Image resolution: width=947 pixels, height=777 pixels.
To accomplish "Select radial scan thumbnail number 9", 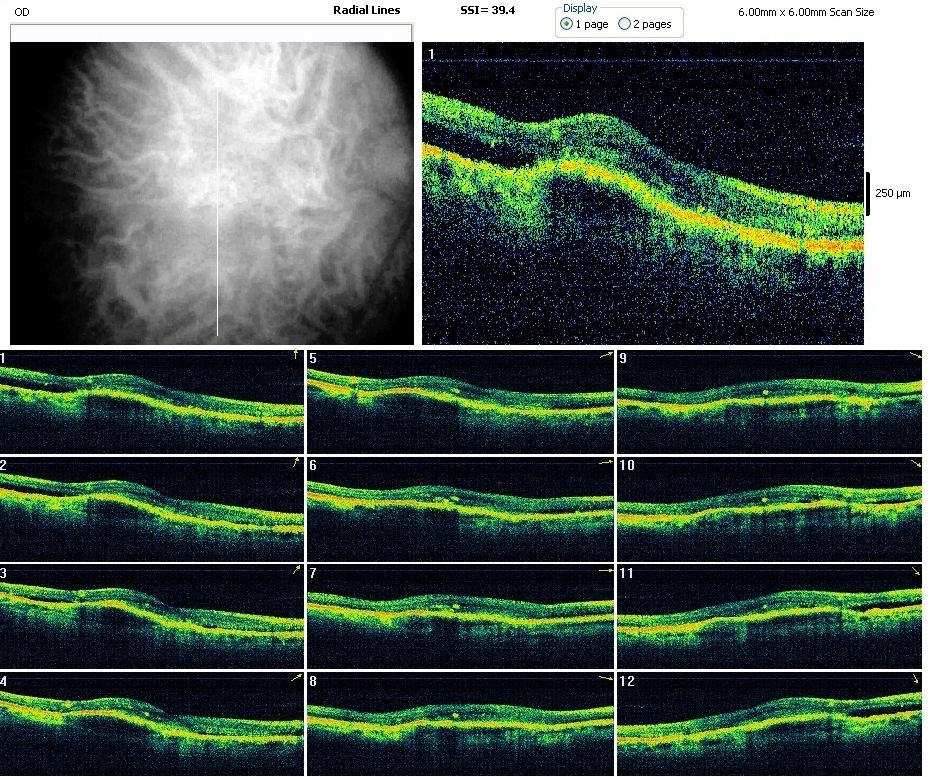I will [x=769, y=402].
